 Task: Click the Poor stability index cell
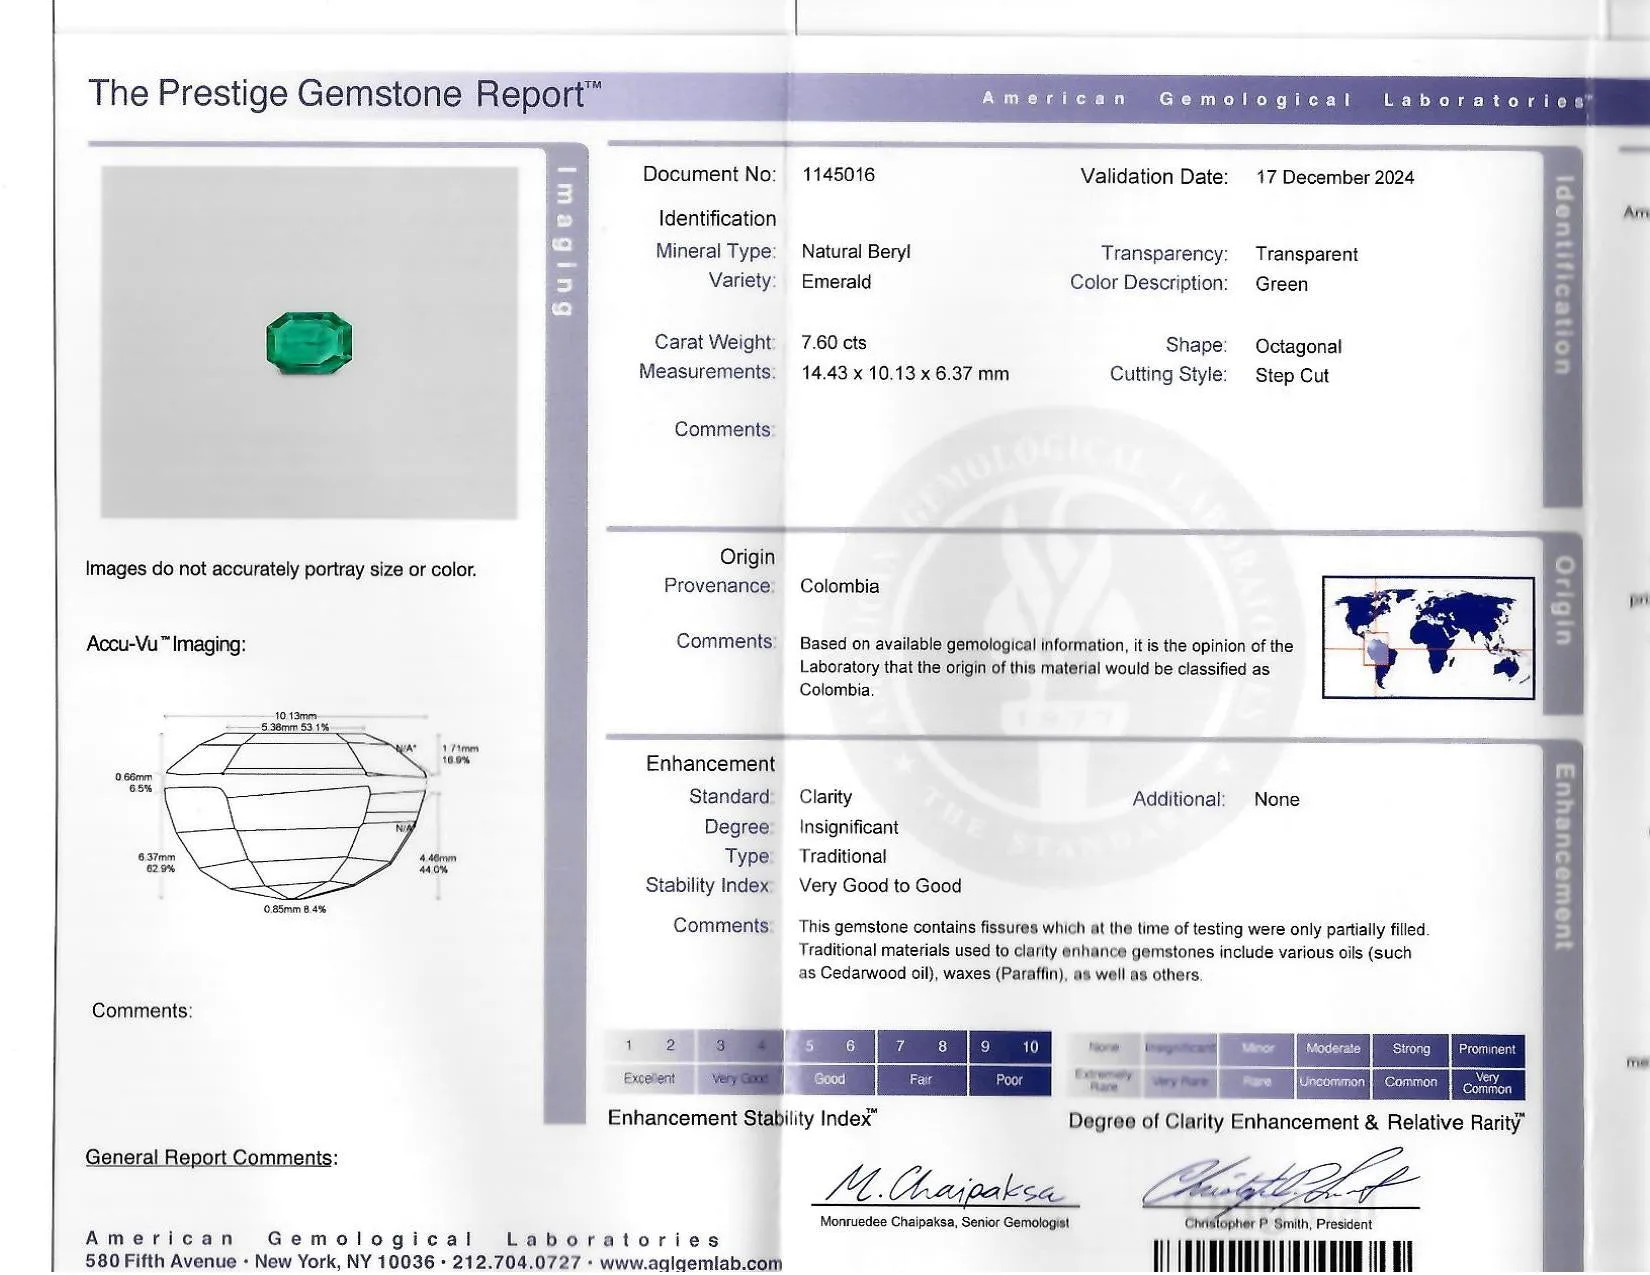pos(1010,1080)
